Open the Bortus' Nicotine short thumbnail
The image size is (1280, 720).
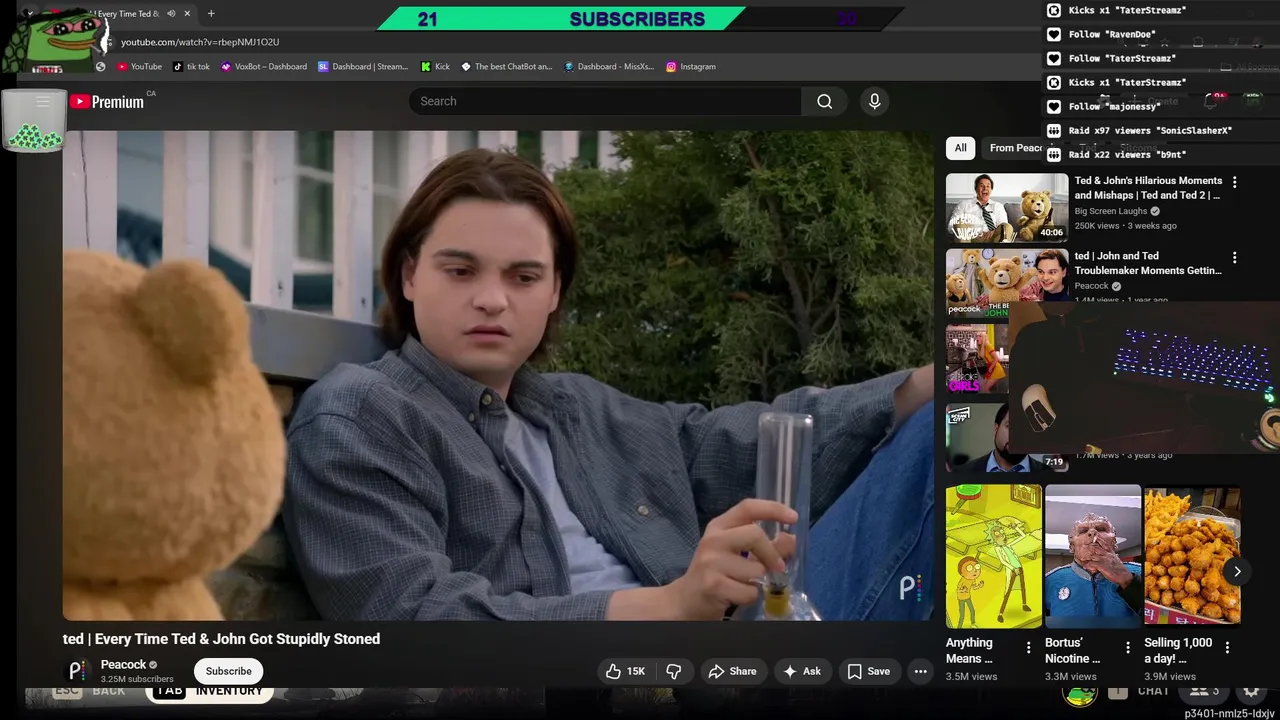pyautogui.click(x=1093, y=556)
